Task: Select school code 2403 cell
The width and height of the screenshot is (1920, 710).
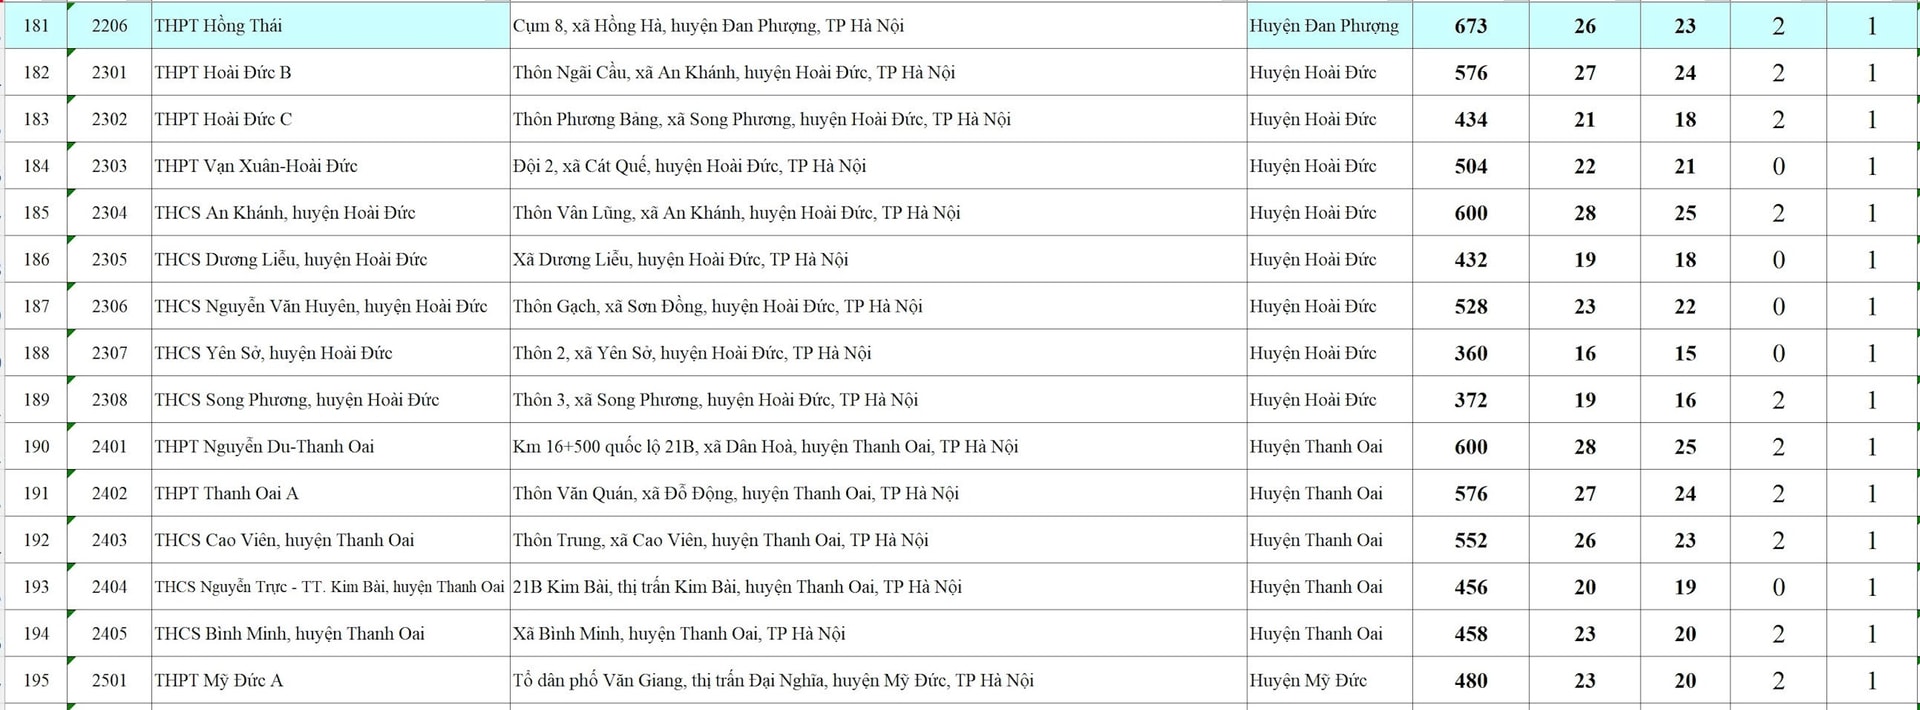Action: [109, 540]
